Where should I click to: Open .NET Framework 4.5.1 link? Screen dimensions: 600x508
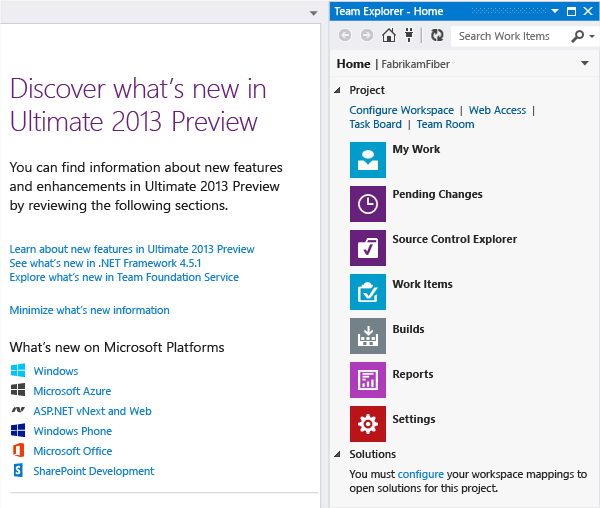coord(105,263)
